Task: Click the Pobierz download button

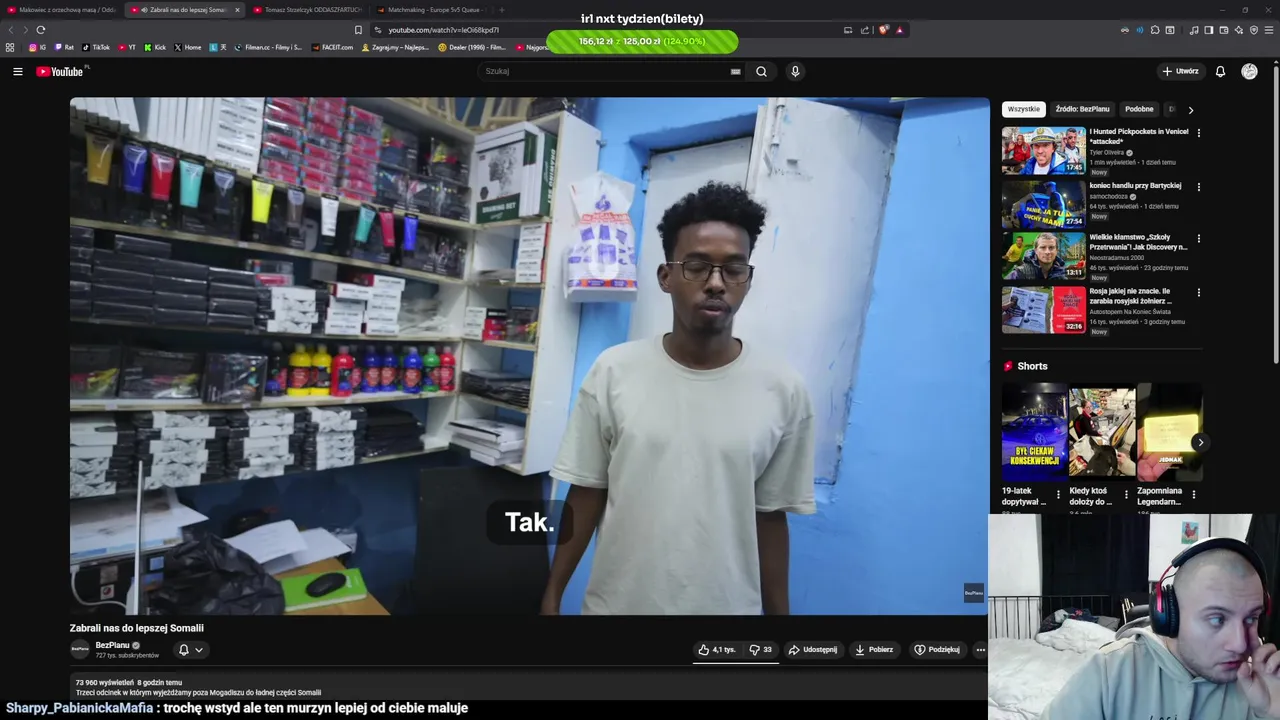Action: 874,650
